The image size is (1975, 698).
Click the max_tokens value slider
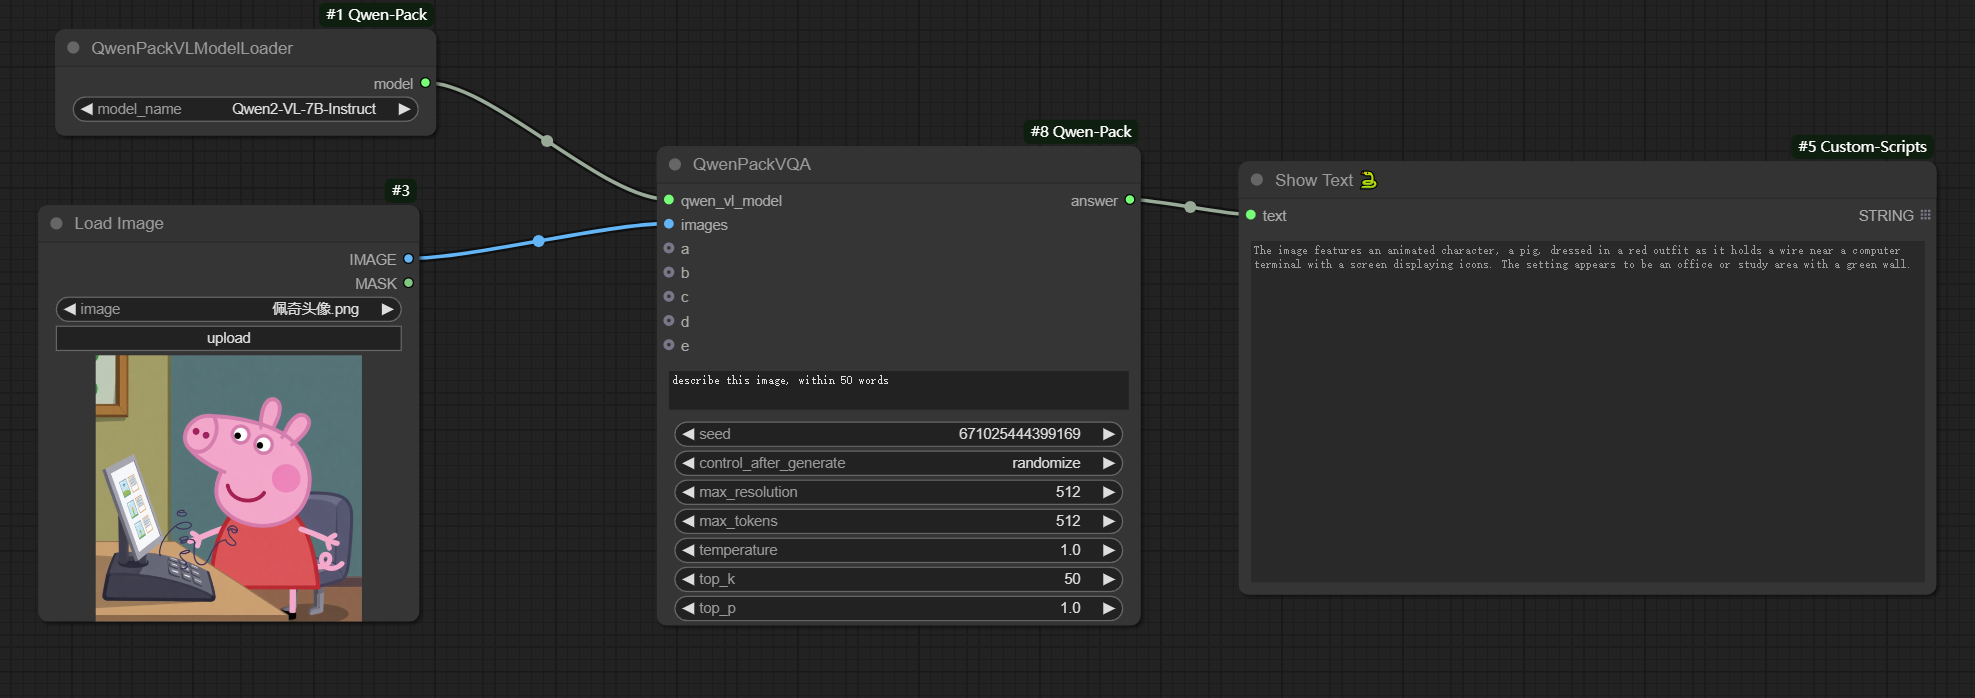[x=899, y=521]
